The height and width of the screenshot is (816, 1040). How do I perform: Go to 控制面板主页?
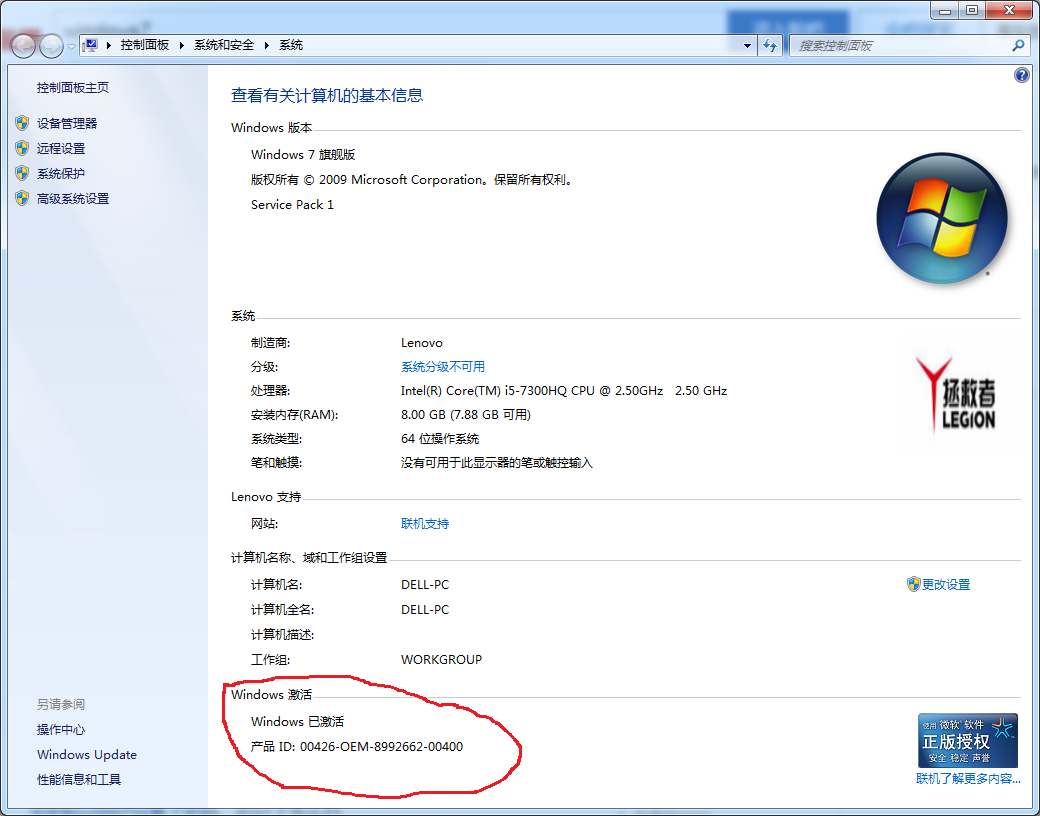73,88
